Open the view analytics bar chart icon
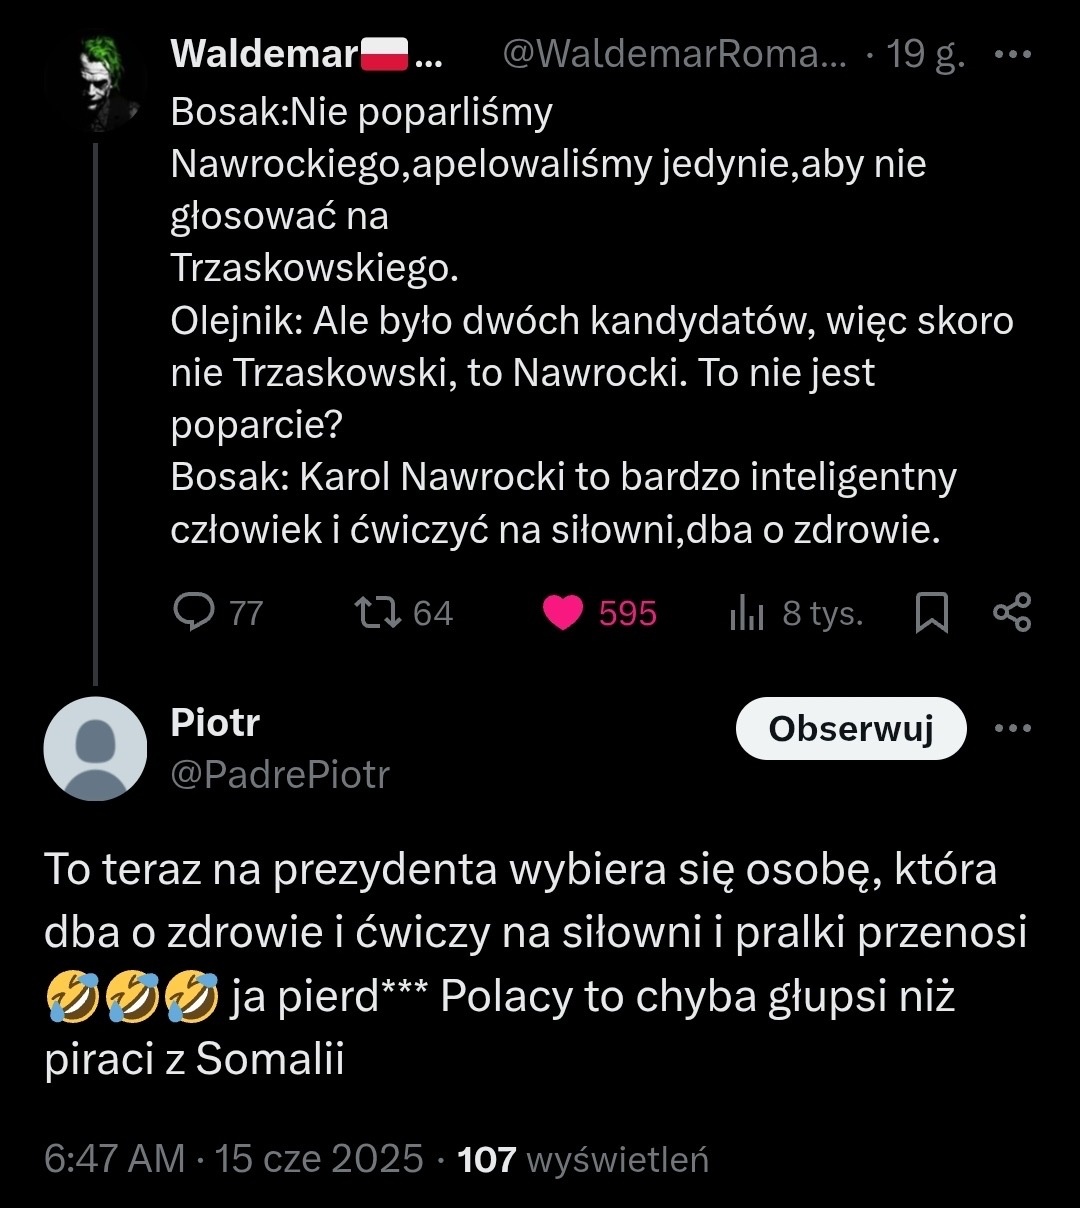Viewport: 1080px width, 1208px height. tap(747, 614)
